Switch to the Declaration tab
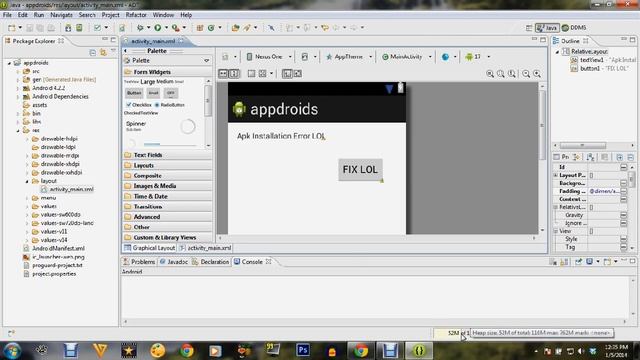Screen dimensions: 640x360 211,262
